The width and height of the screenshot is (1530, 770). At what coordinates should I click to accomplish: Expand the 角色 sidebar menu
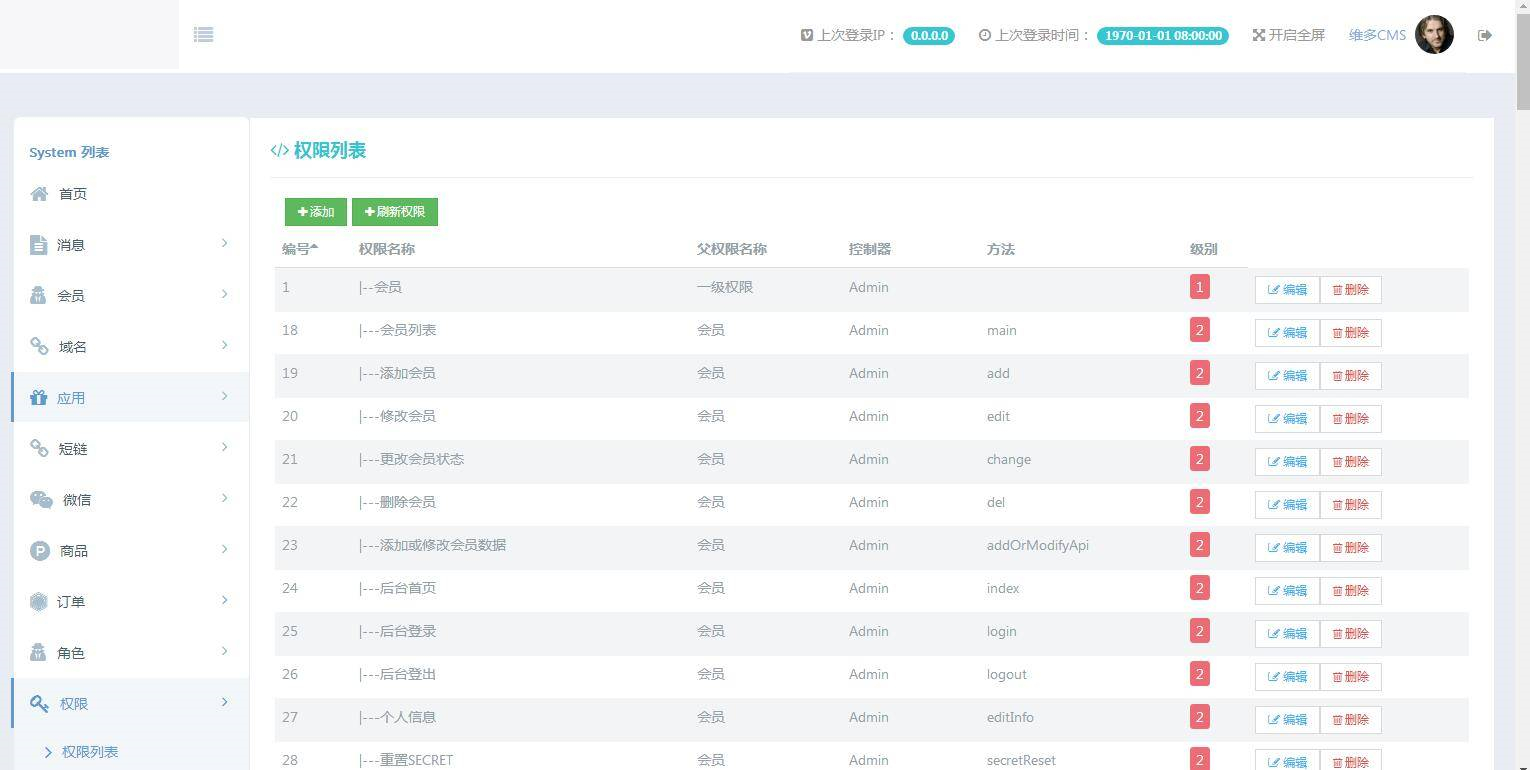tap(130, 652)
